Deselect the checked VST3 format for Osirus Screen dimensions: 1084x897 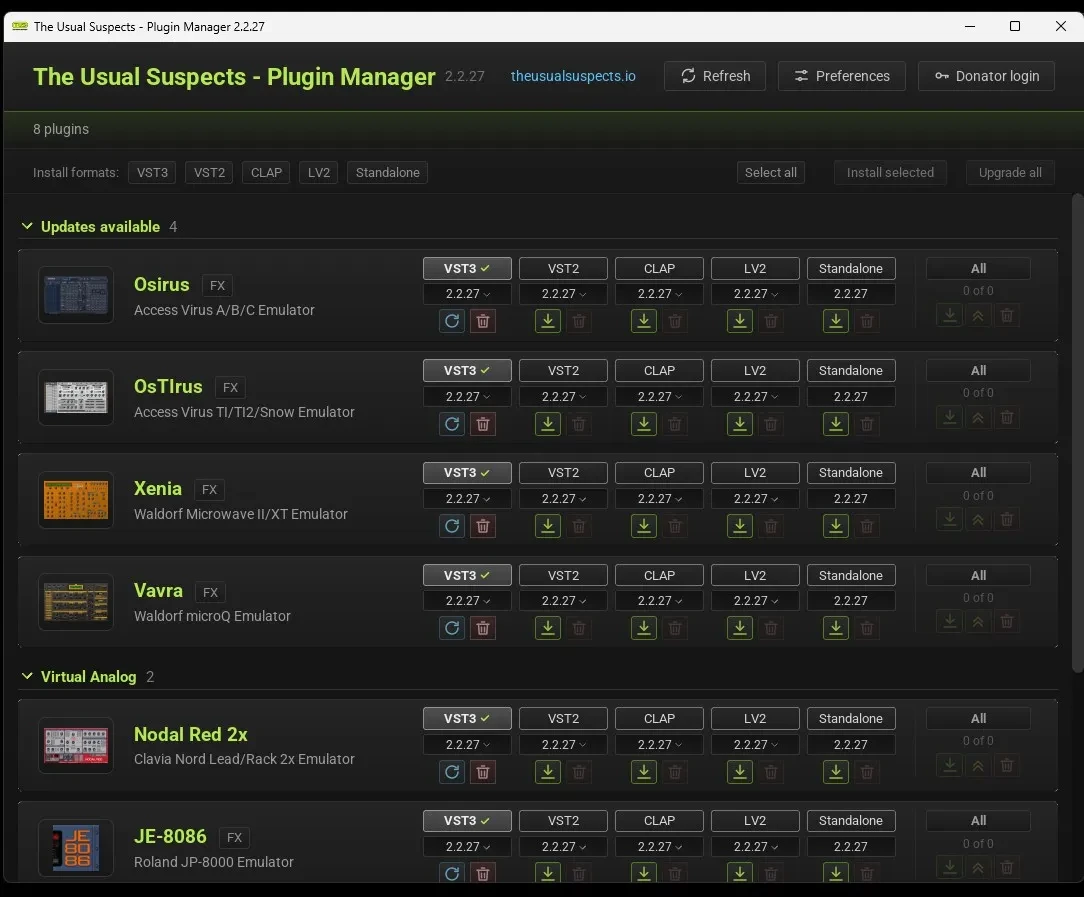coord(467,269)
